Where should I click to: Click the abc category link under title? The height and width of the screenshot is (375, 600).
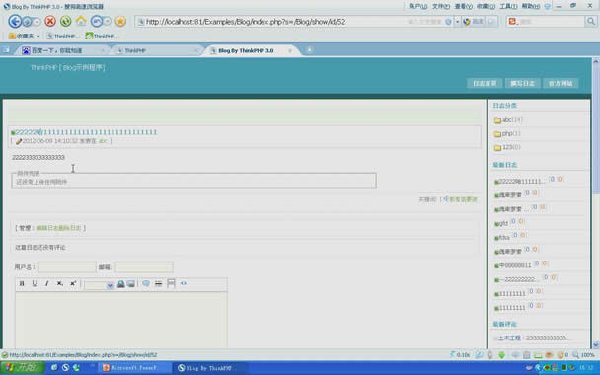(x=103, y=141)
